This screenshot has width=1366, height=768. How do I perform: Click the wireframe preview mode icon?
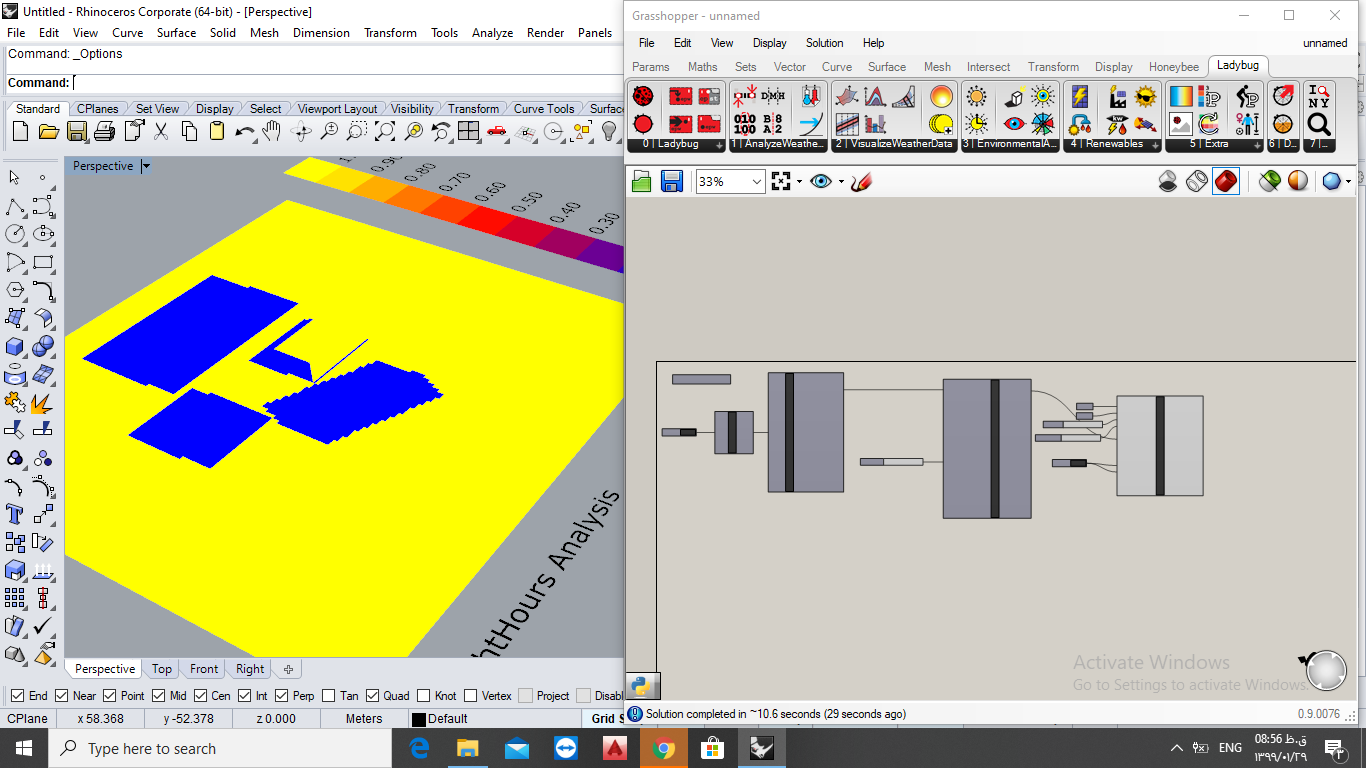pyautogui.click(x=1197, y=181)
